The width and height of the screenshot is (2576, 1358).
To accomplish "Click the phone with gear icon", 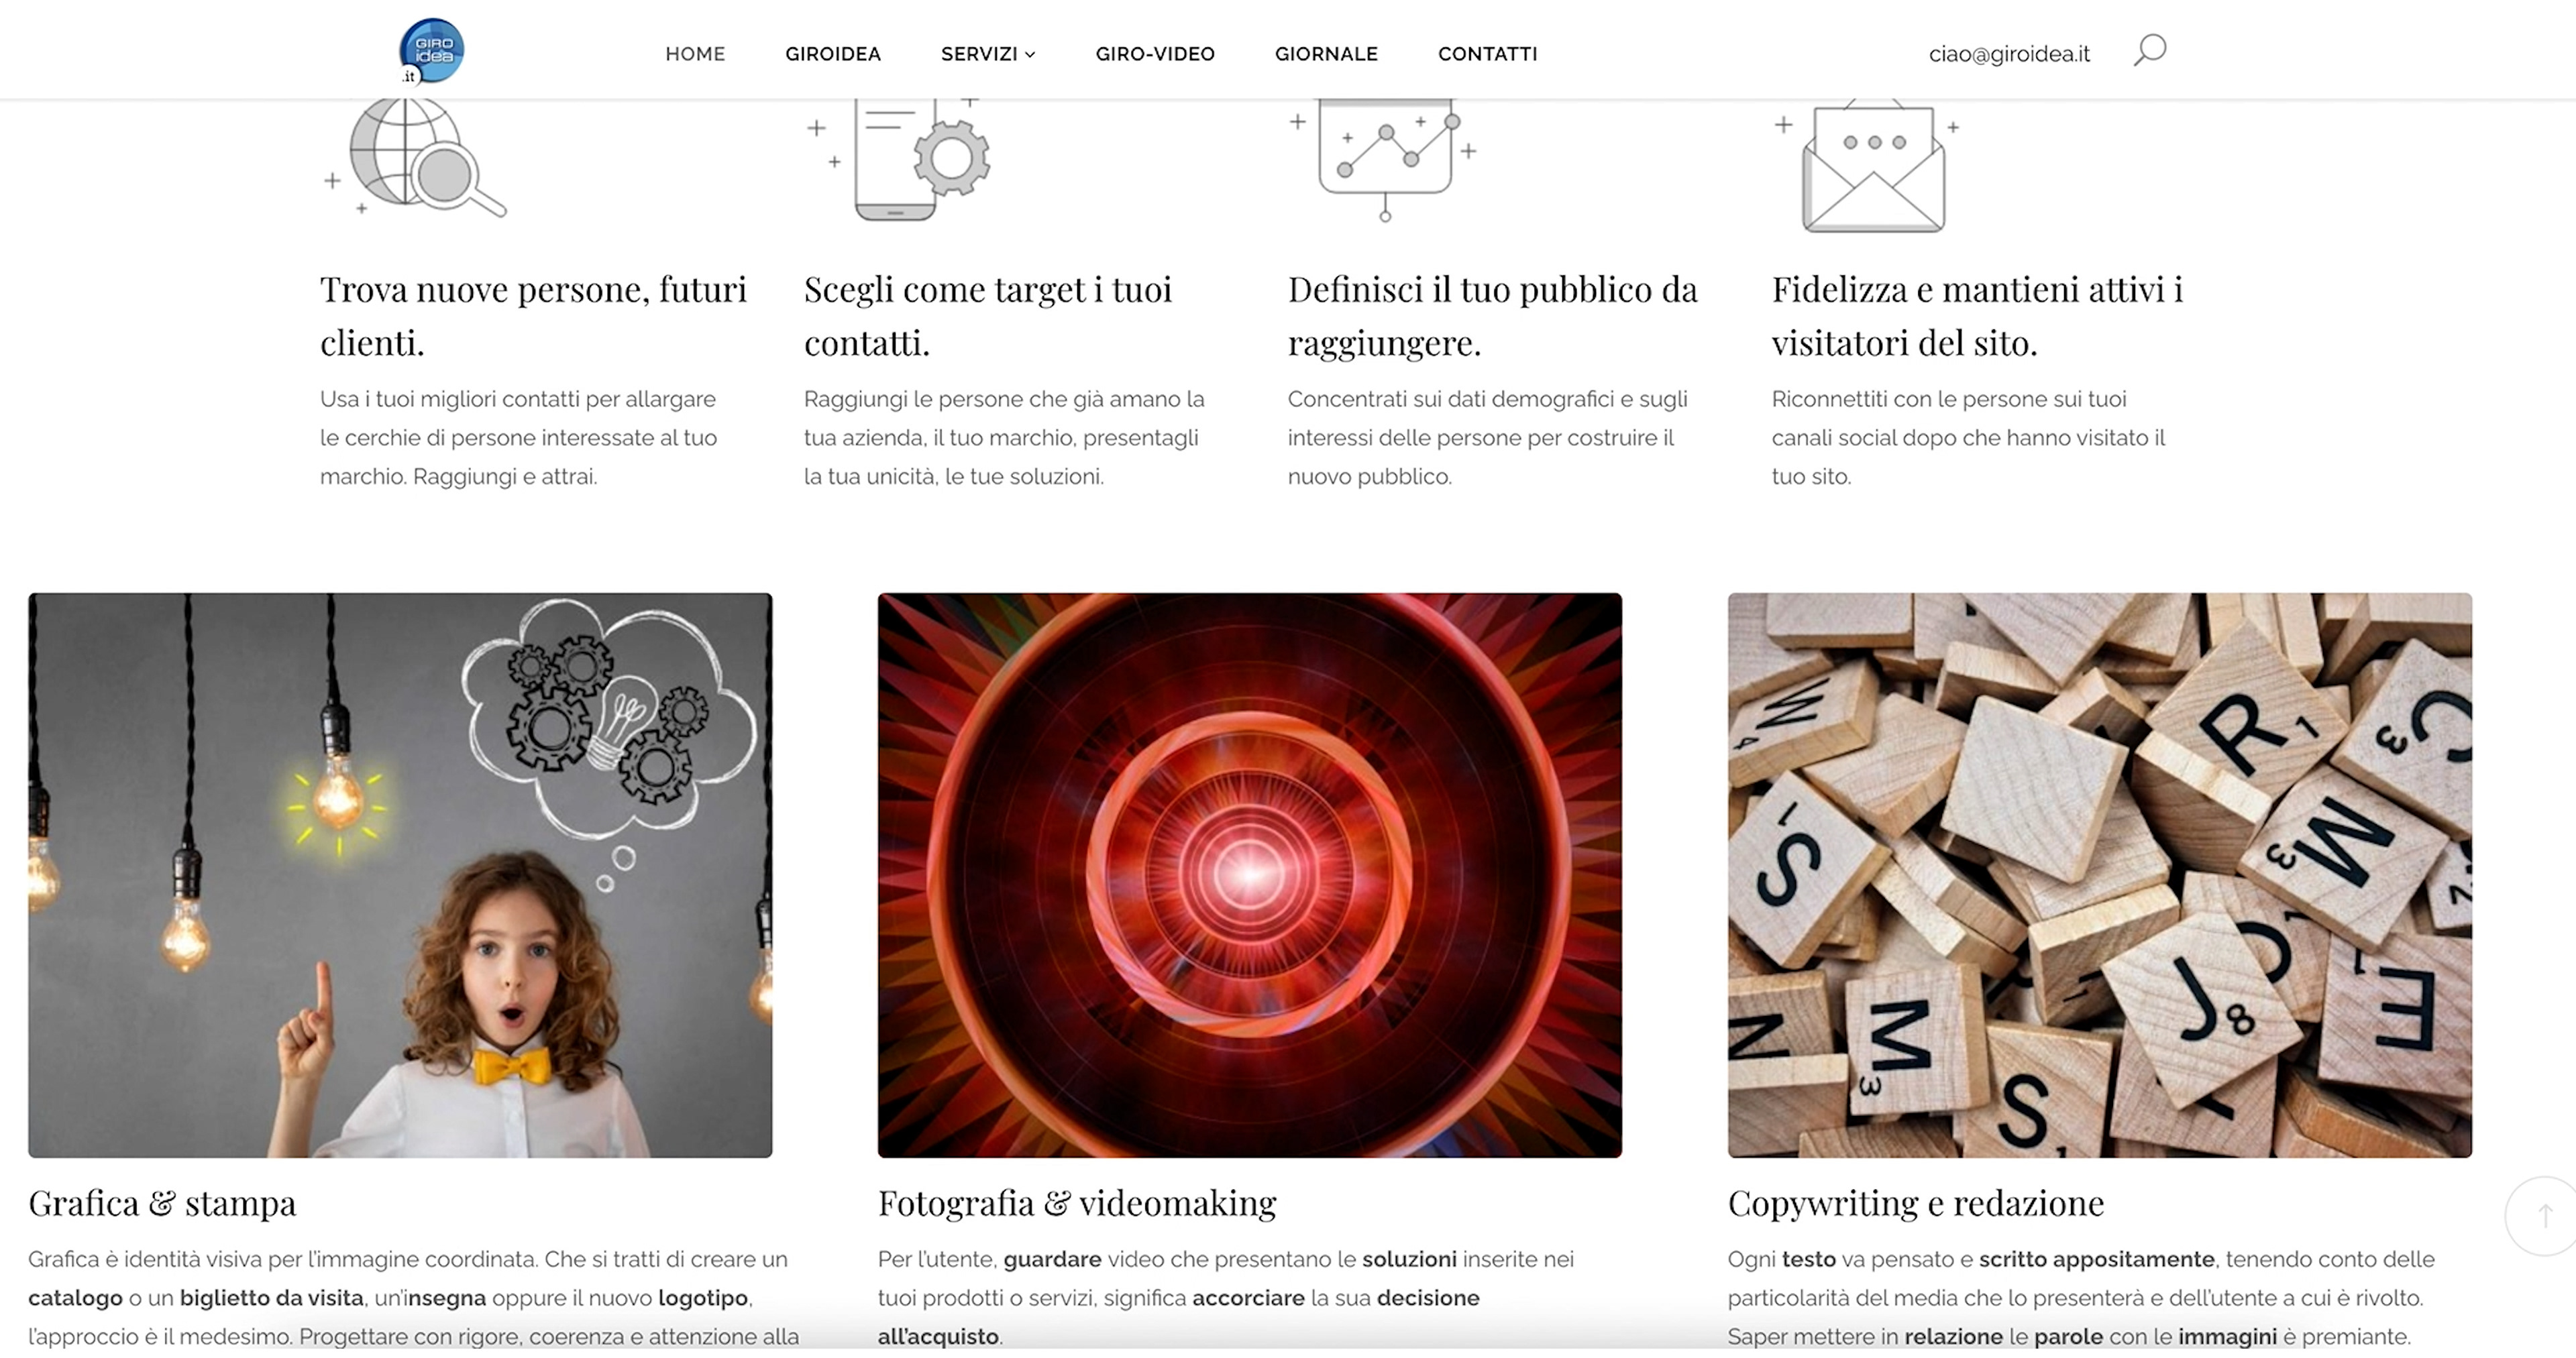I will point(898,159).
